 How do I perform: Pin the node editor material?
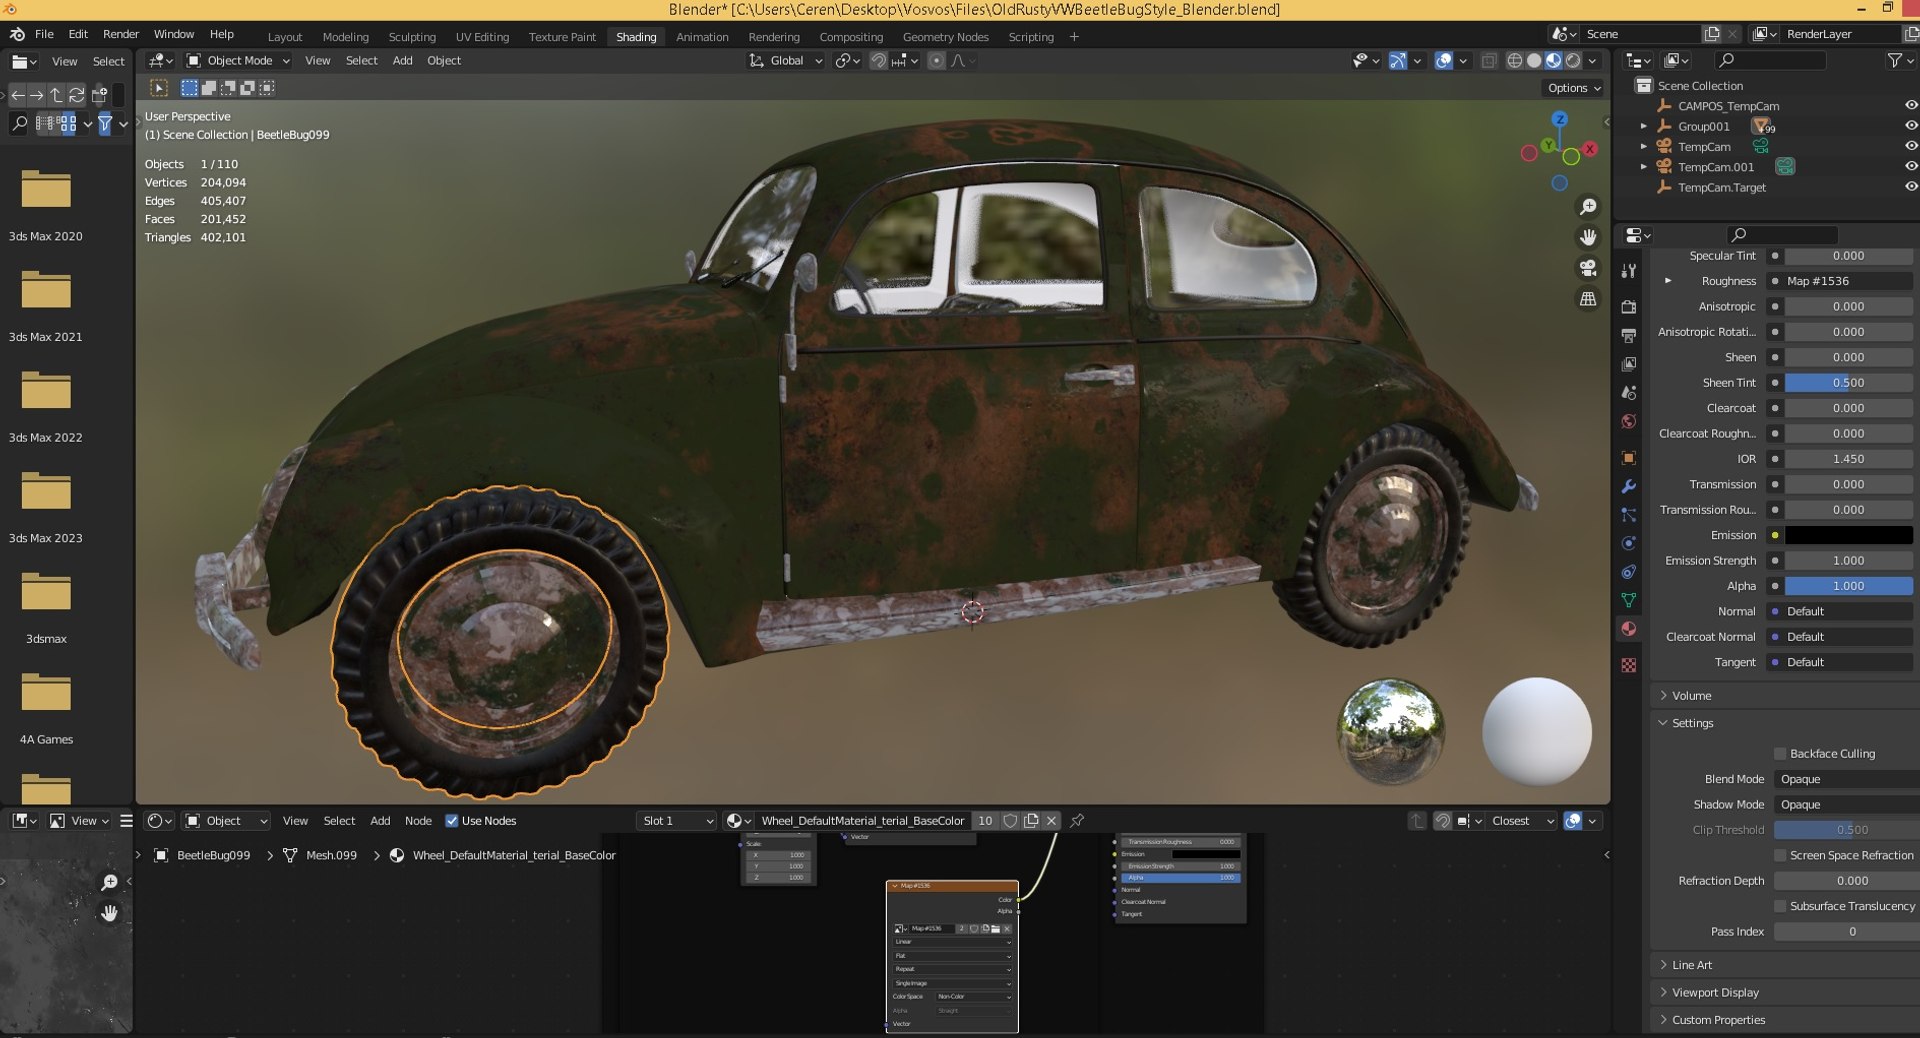pyautogui.click(x=1077, y=821)
